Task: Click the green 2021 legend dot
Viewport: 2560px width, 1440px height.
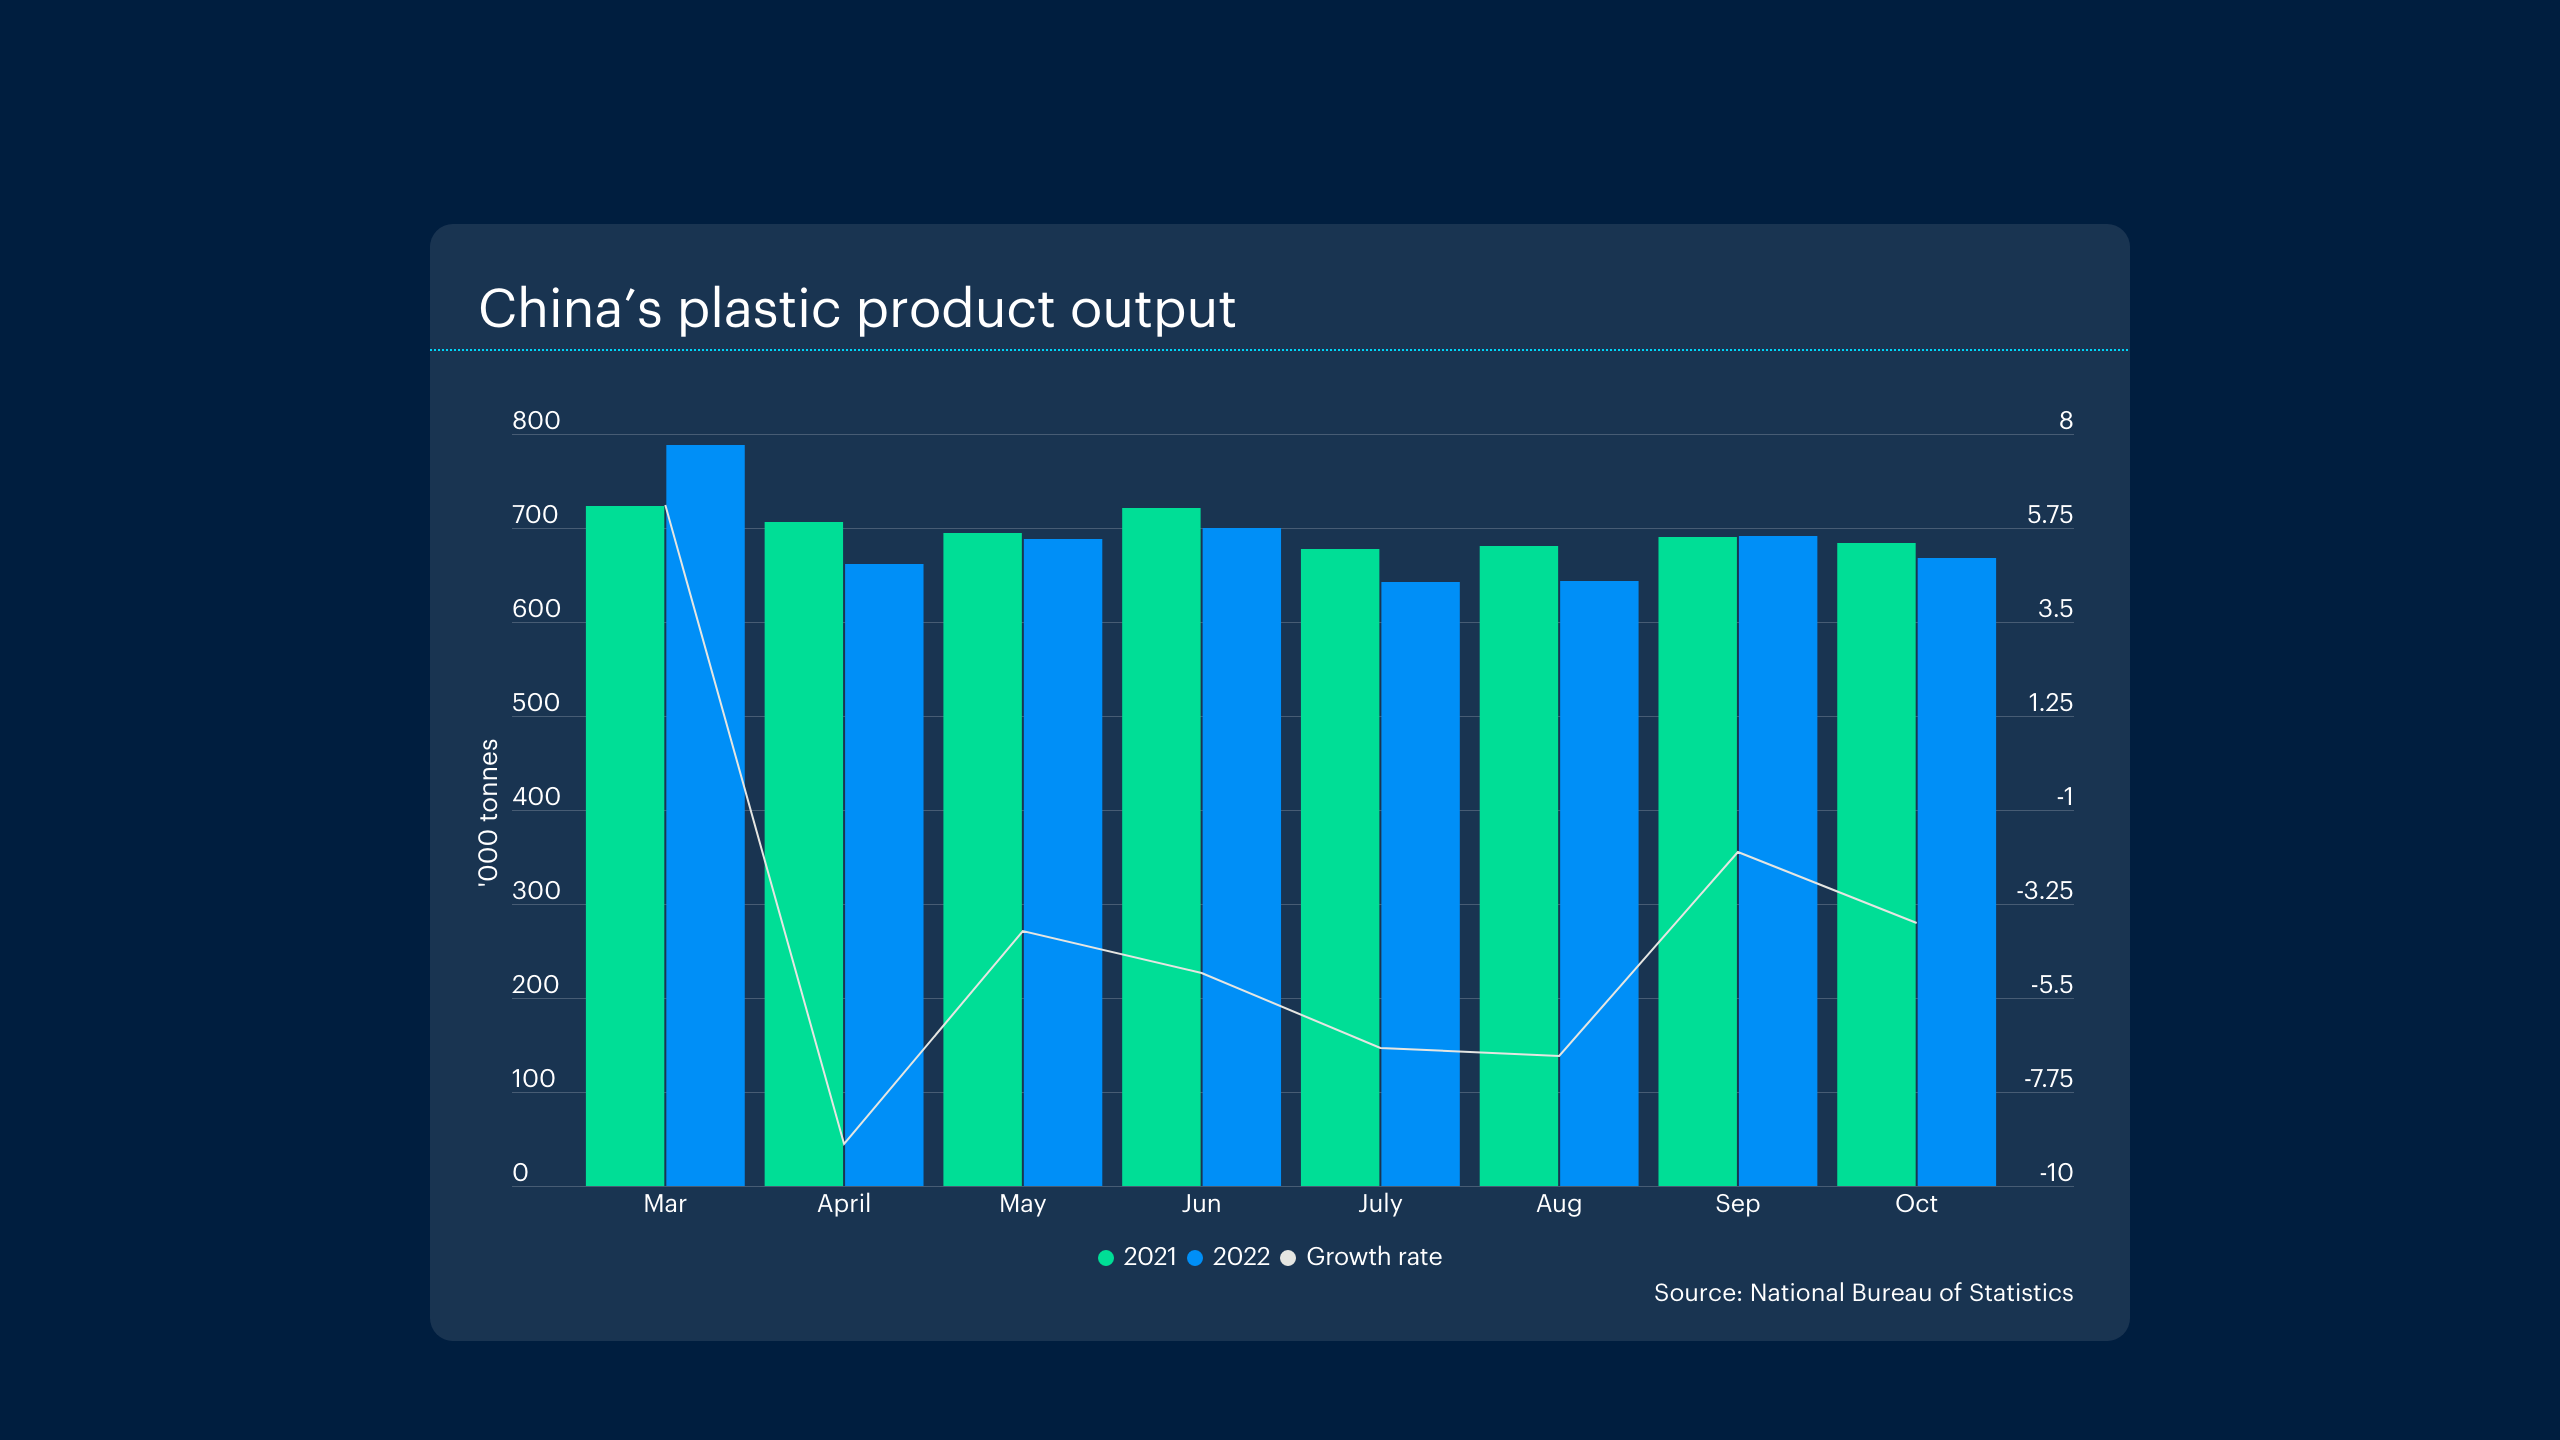Action: (x=1105, y=1258)
